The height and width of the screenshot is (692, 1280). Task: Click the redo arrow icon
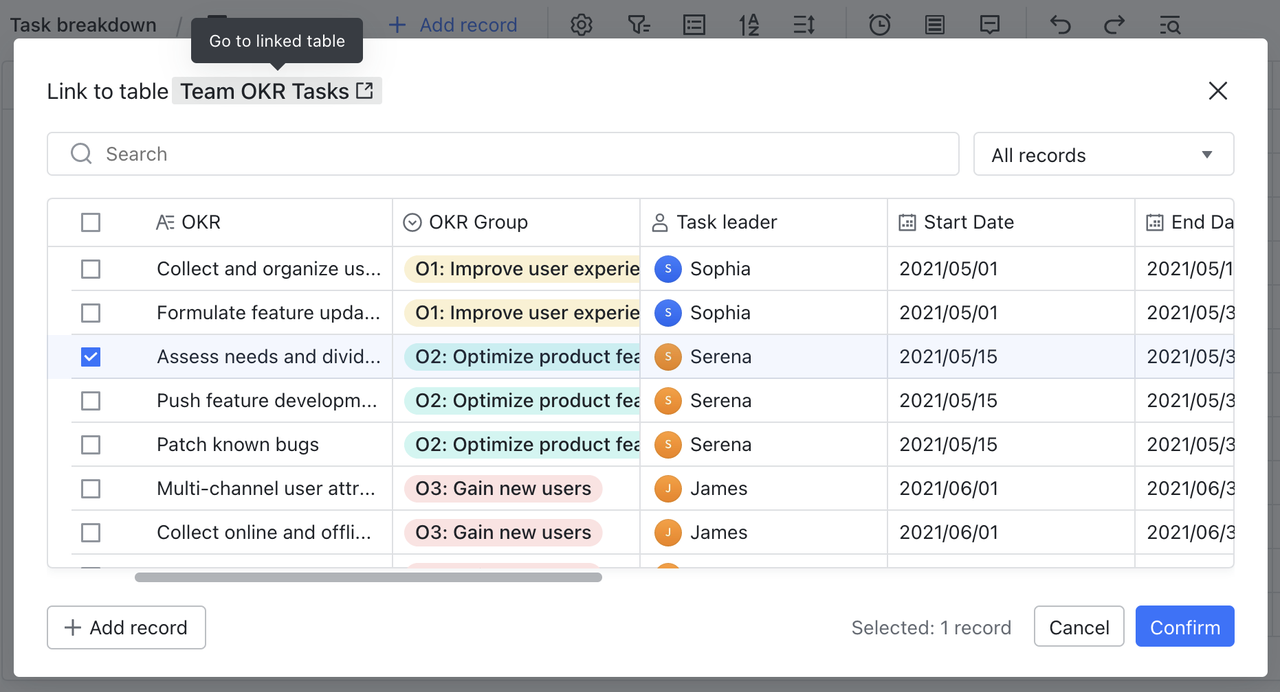pyautogui.click(x=1115, y=25)
